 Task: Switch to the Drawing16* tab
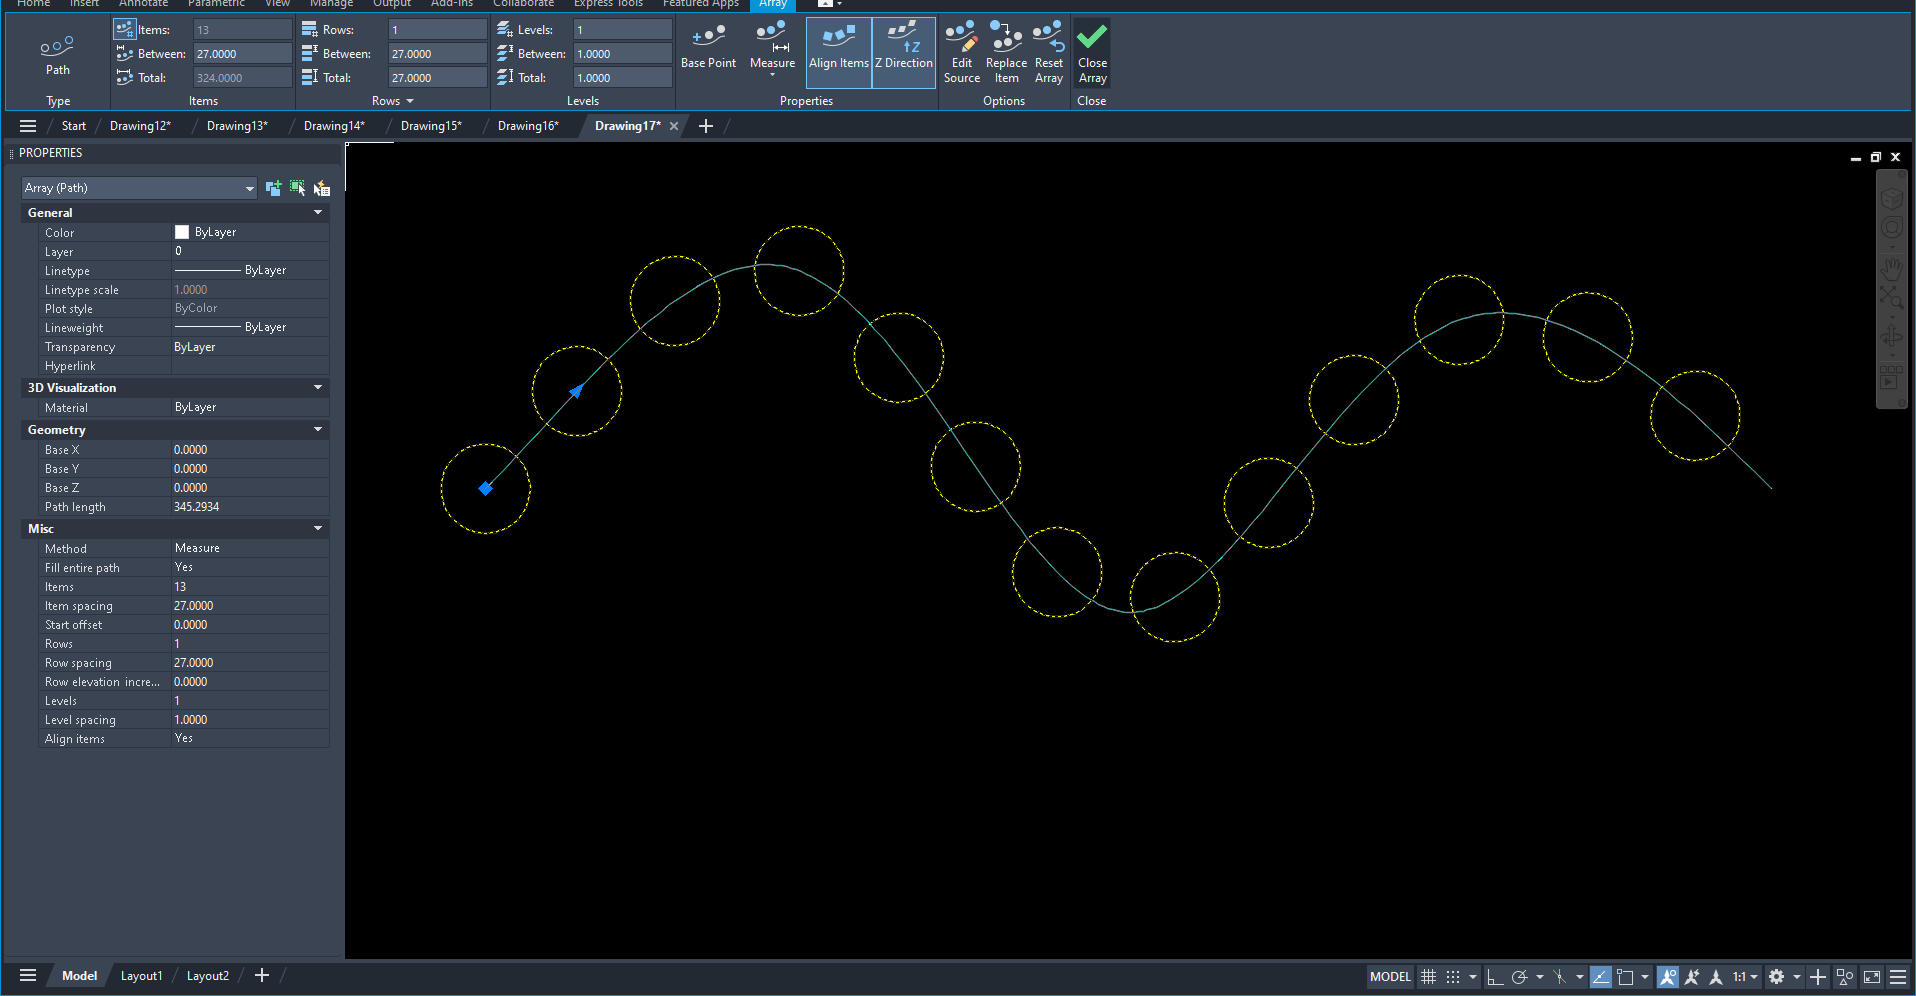coord(528,126)
